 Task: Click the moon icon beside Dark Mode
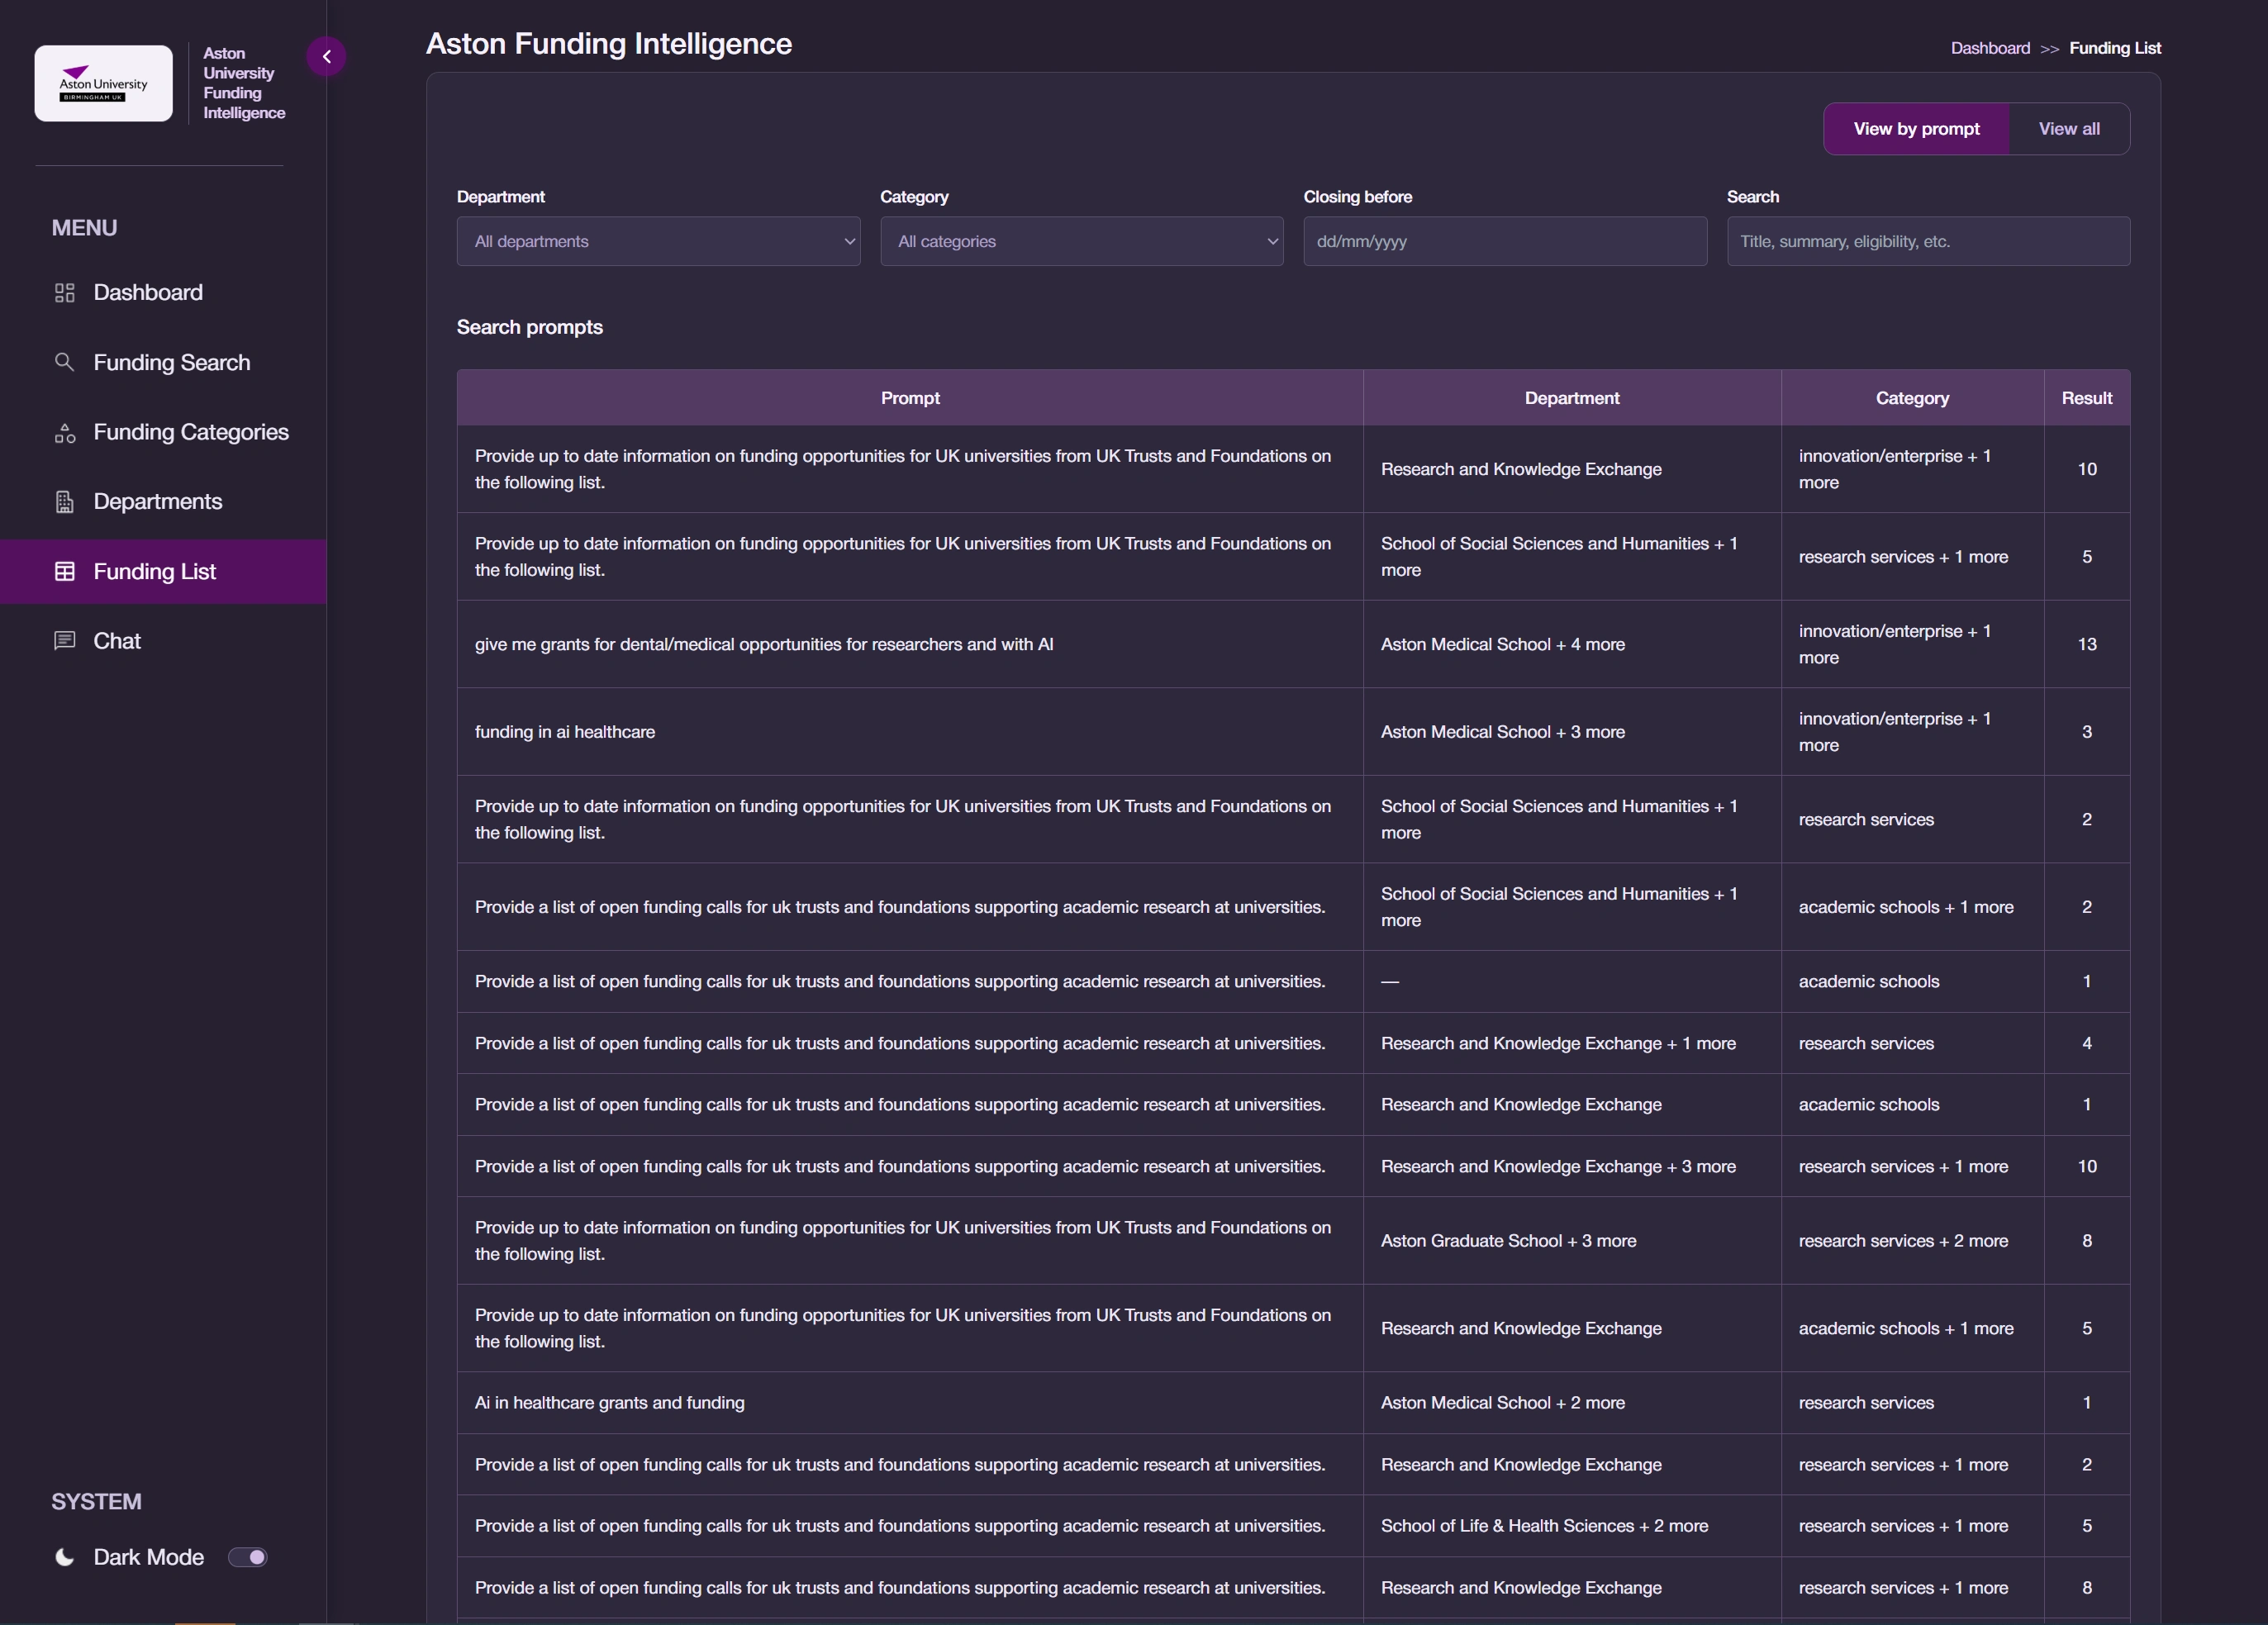point(65,1557)
